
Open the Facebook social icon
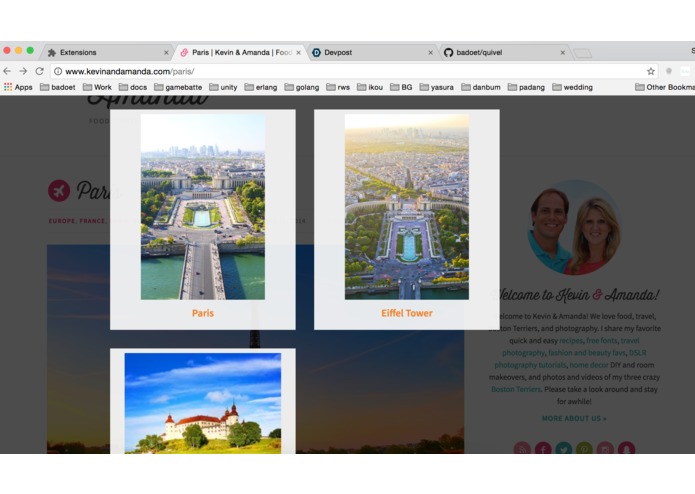click(543, 448)
